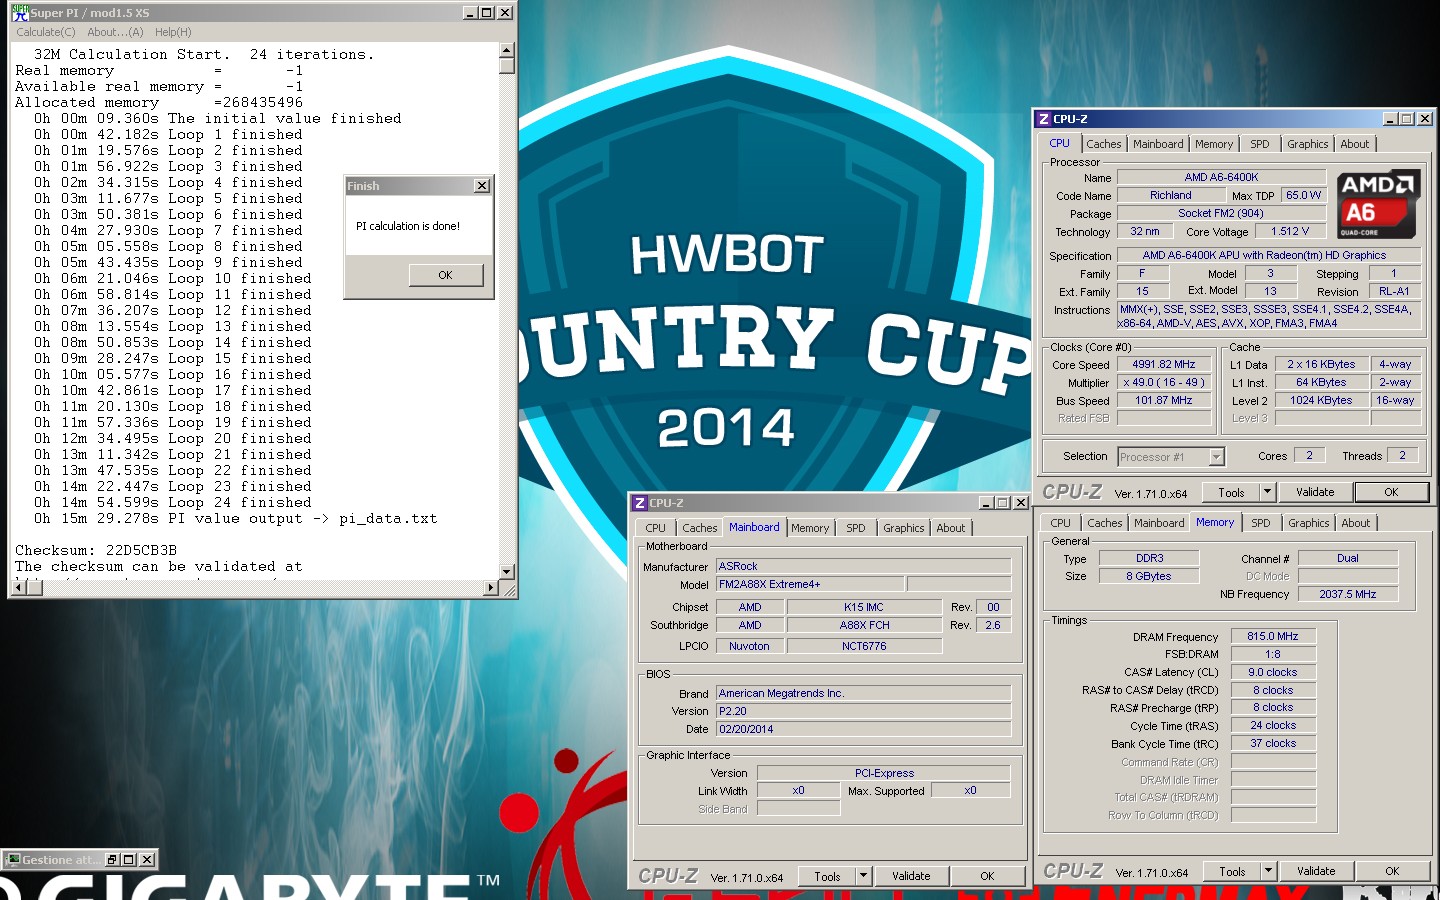The height and width of the screenshot is (900, 1440).
Task: Restore the Gestione attività minimized window
Action: pos(112,859)
